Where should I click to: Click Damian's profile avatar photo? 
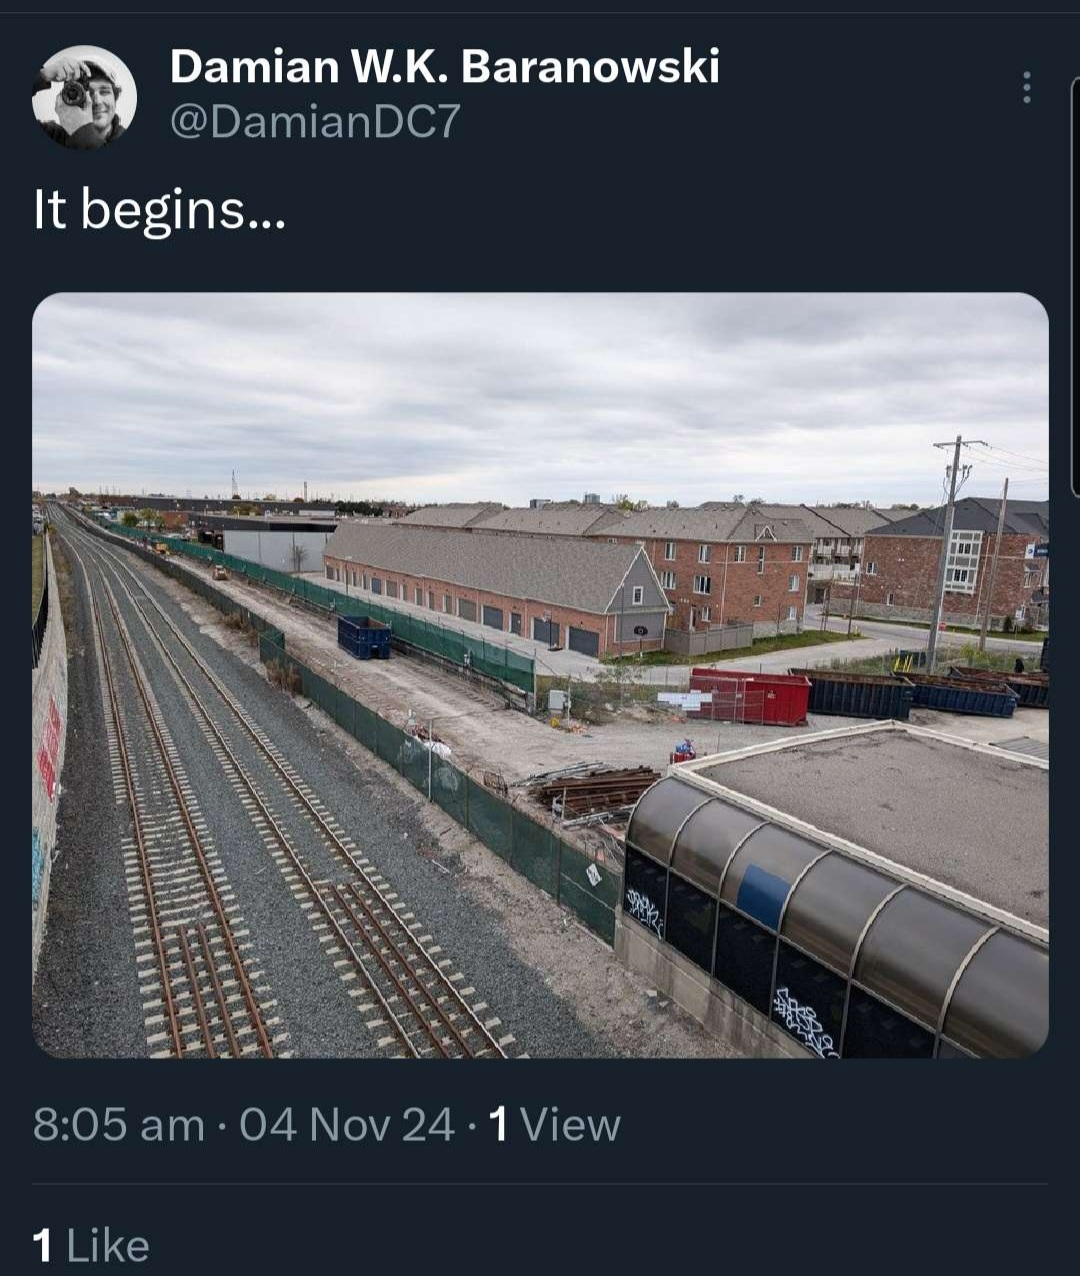coord(84,97)
